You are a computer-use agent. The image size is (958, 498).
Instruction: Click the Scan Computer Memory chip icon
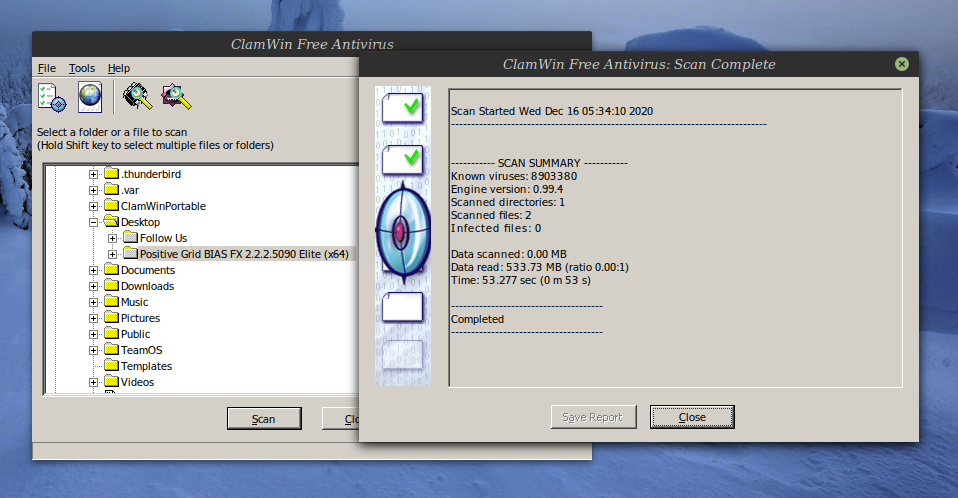[137, 97]
